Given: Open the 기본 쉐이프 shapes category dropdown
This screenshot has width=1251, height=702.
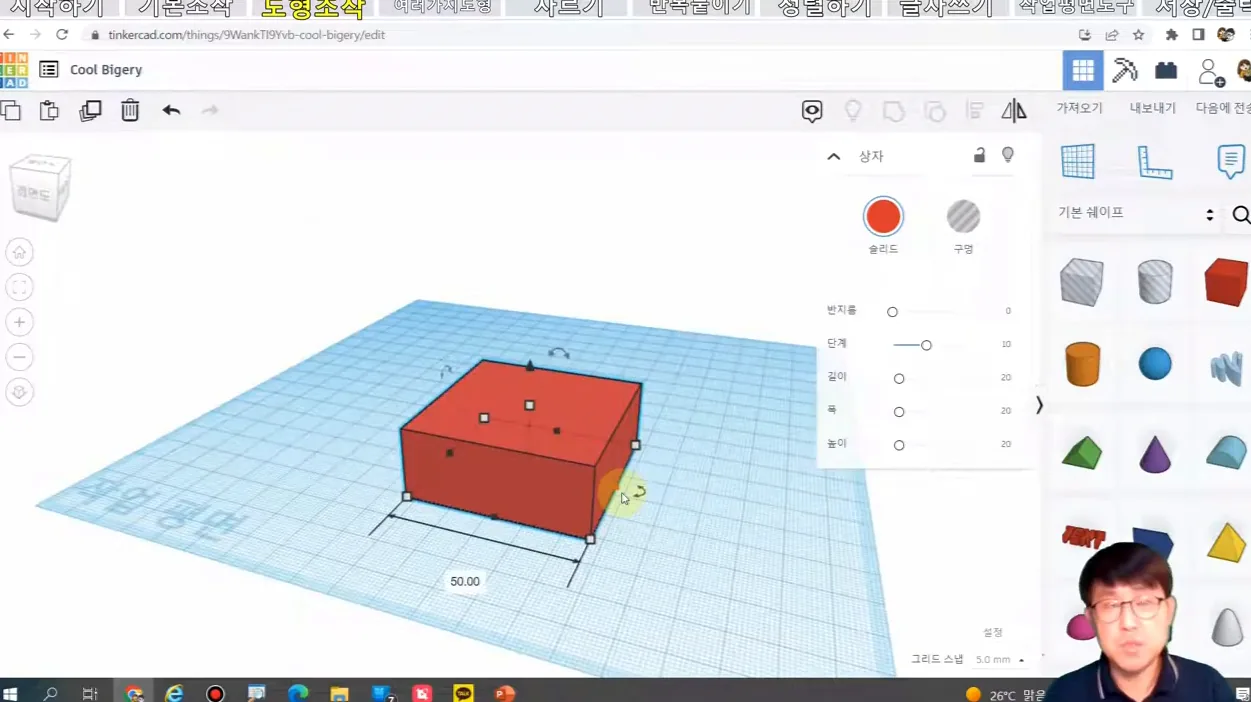Looking at the screenshot, I should (1136, 213).
